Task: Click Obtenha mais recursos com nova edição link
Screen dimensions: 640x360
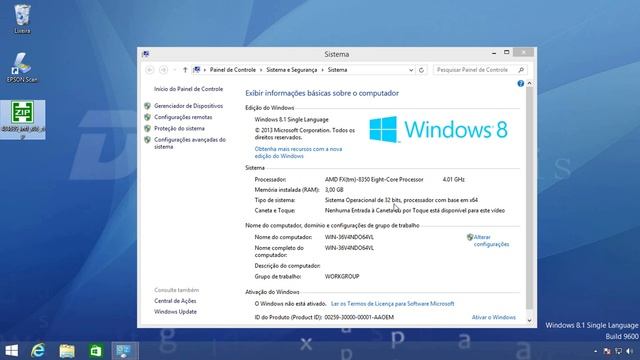Action: (298, 152)
